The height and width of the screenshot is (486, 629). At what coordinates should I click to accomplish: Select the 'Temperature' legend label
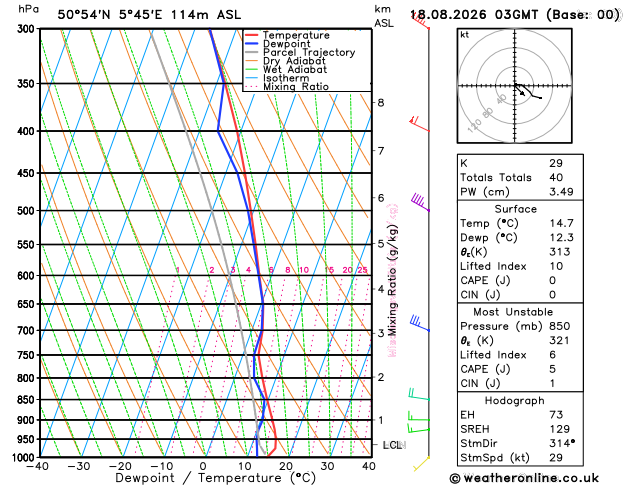pos(296,35)
